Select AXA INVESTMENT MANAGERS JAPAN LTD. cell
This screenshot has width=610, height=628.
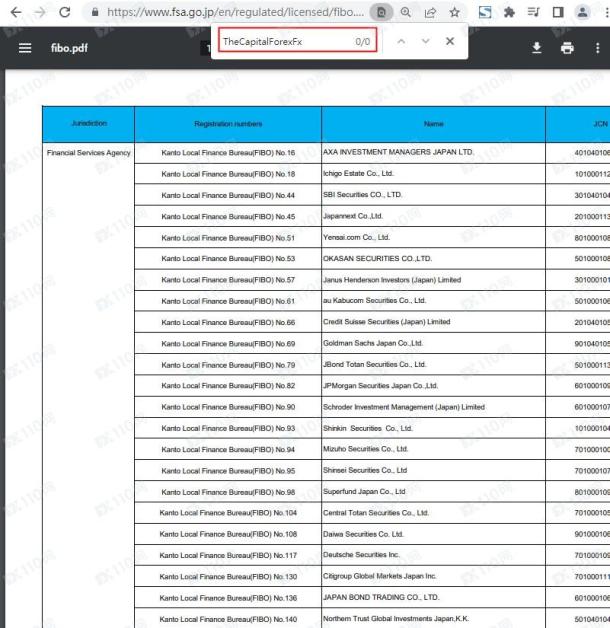click(x=433, y=153)
